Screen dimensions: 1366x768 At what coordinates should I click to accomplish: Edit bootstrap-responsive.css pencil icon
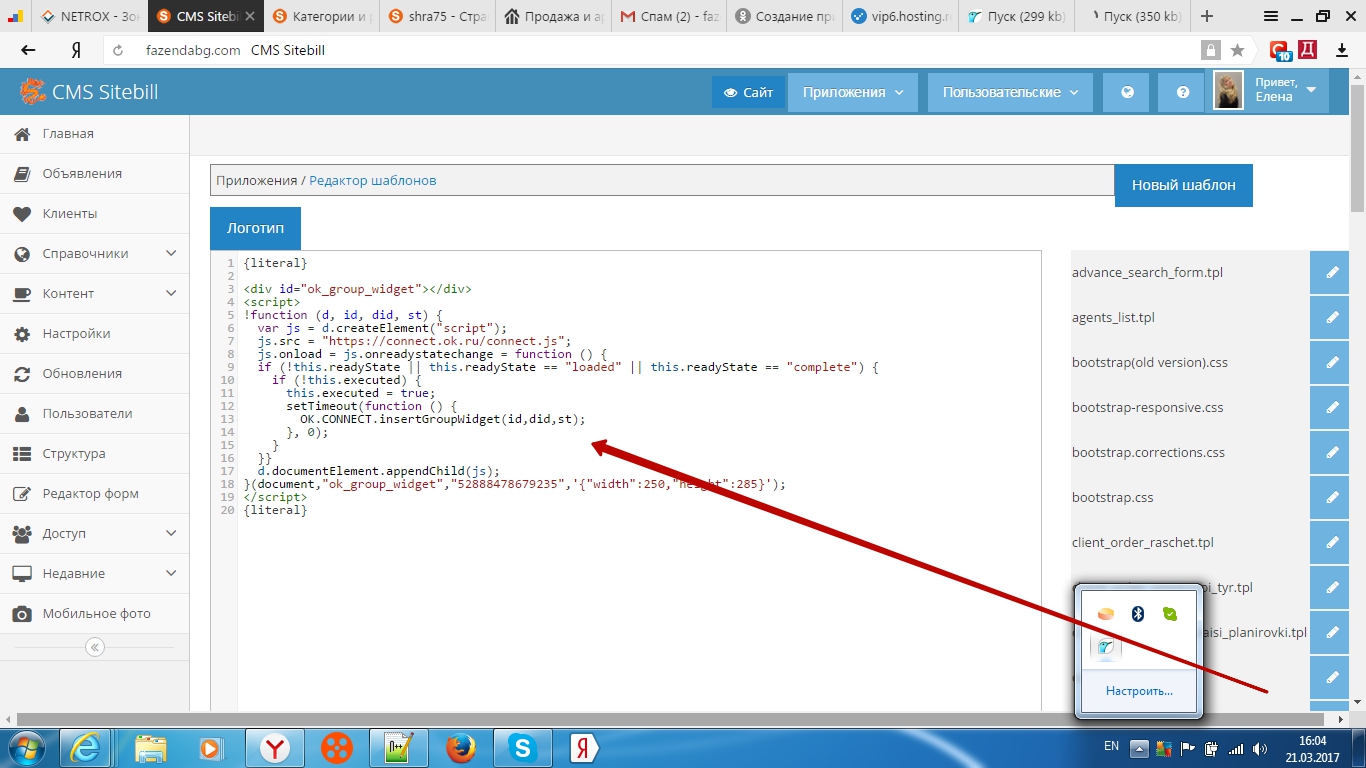1331,407
